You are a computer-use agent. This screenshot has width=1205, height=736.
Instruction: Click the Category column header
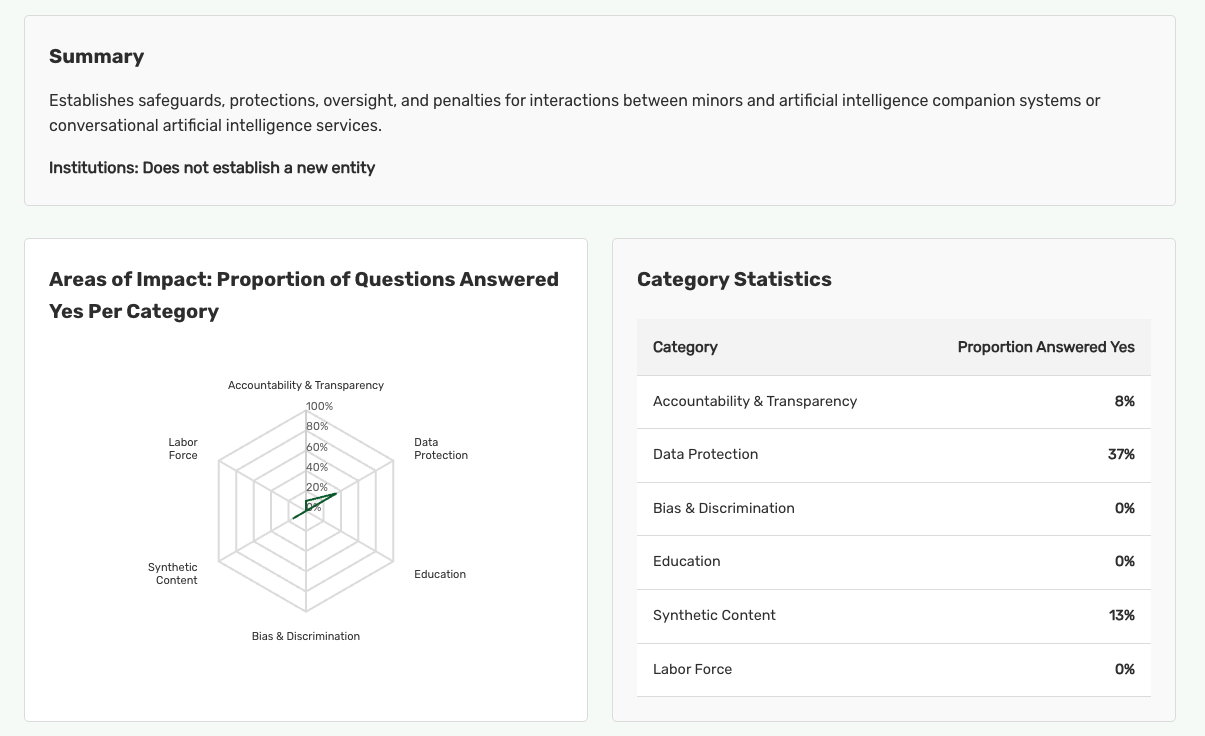point(685,347)
